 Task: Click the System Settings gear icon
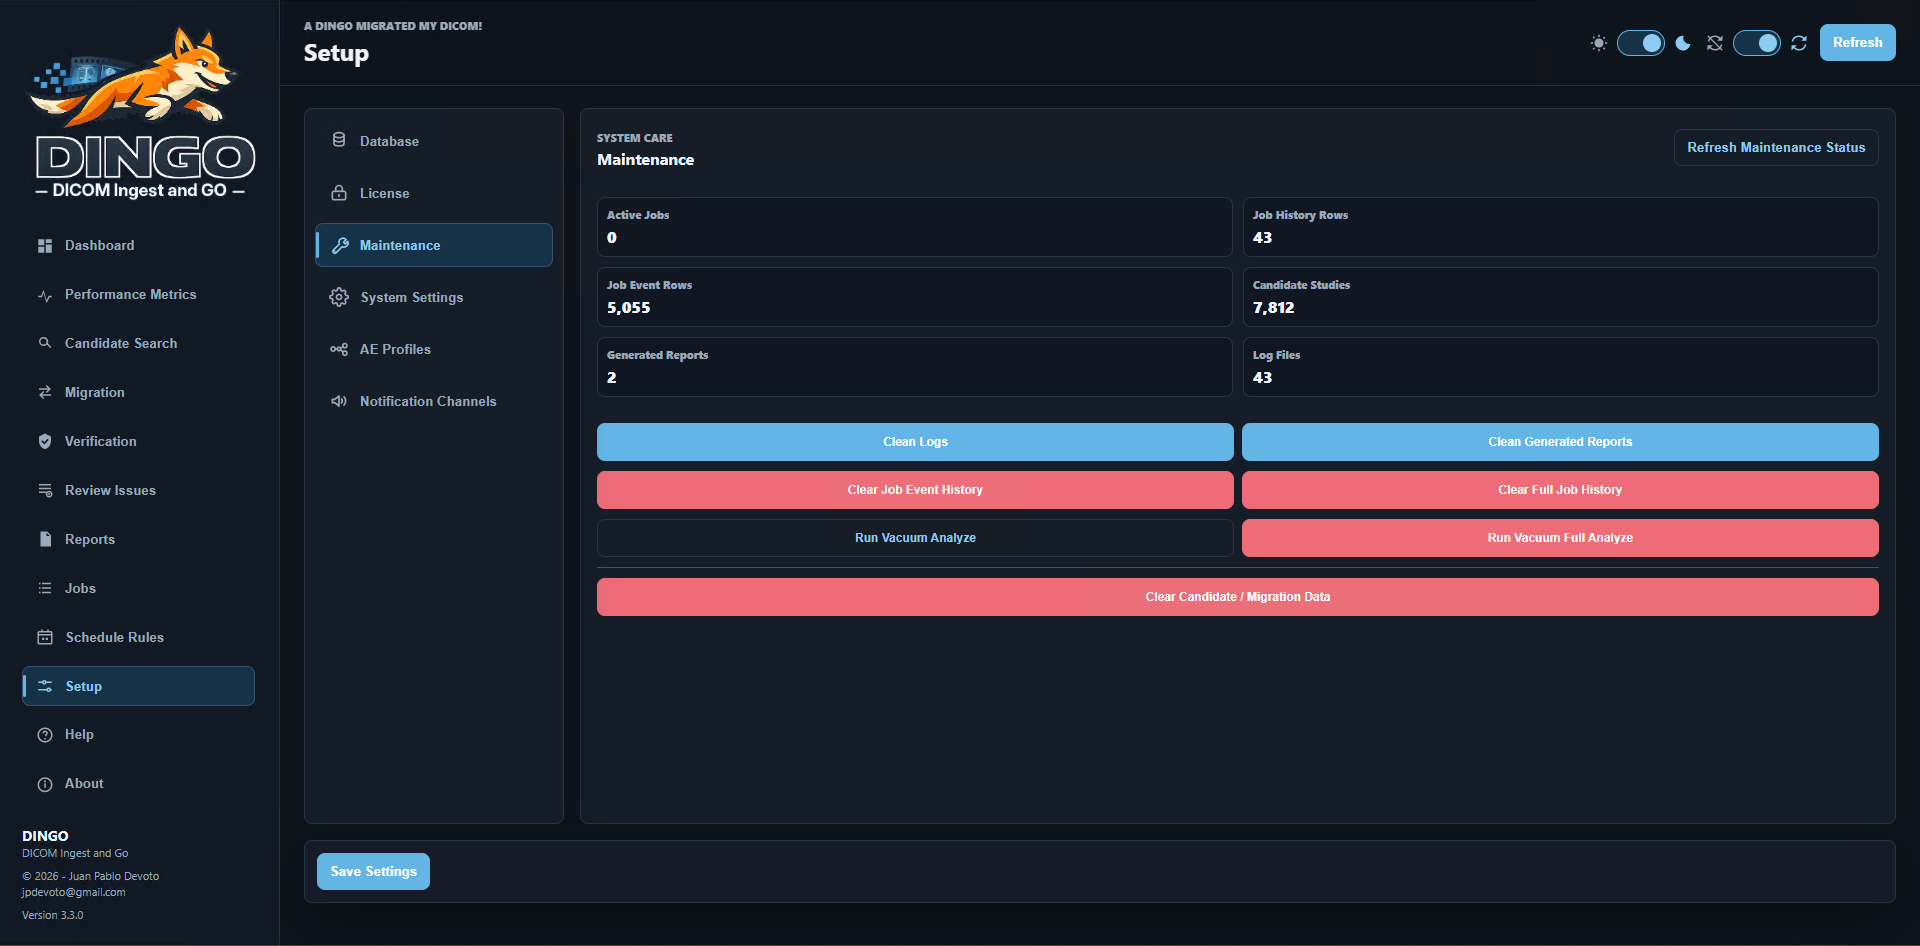(339, 297)
